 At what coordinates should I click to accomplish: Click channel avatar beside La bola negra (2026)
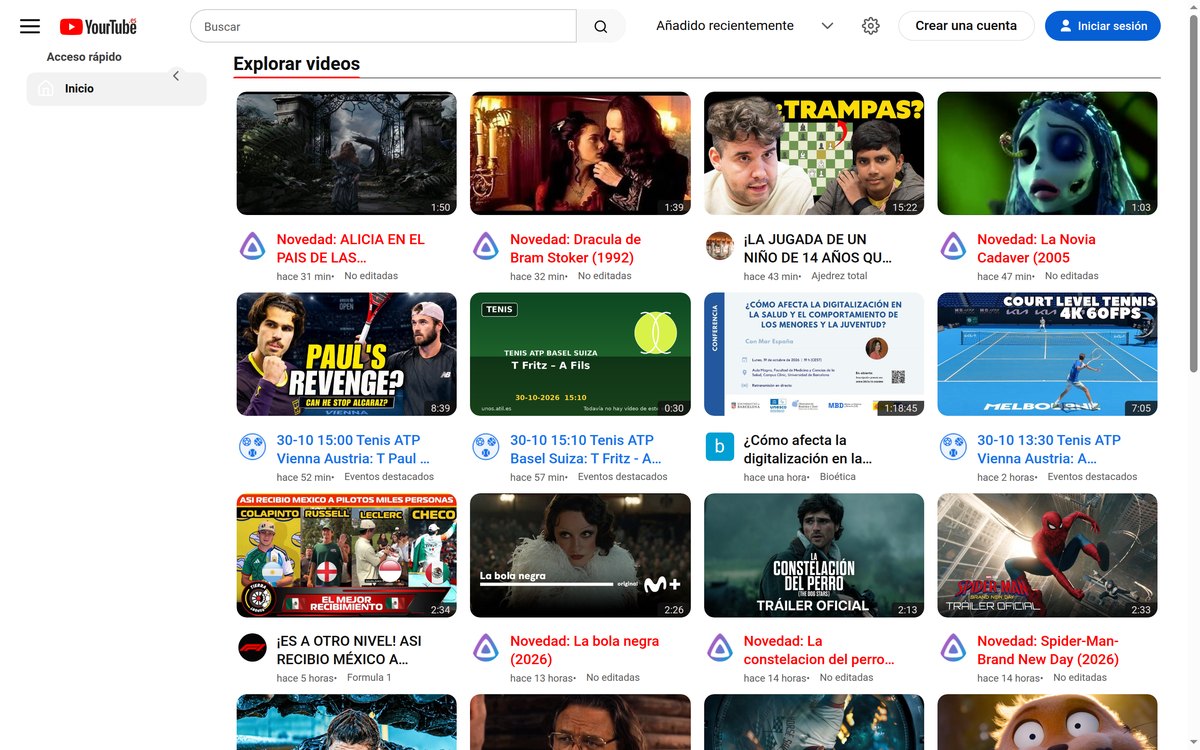pyautogui.click(x=486, y=648)
